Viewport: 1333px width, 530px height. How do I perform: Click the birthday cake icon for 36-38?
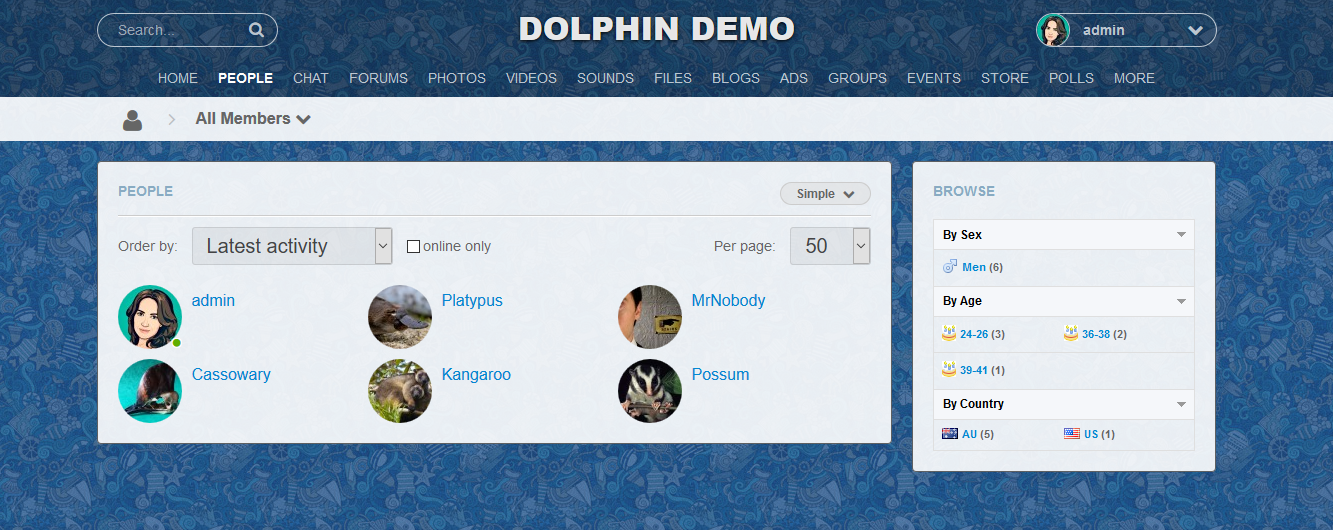pyautogui.click(x=1071, y=333)
